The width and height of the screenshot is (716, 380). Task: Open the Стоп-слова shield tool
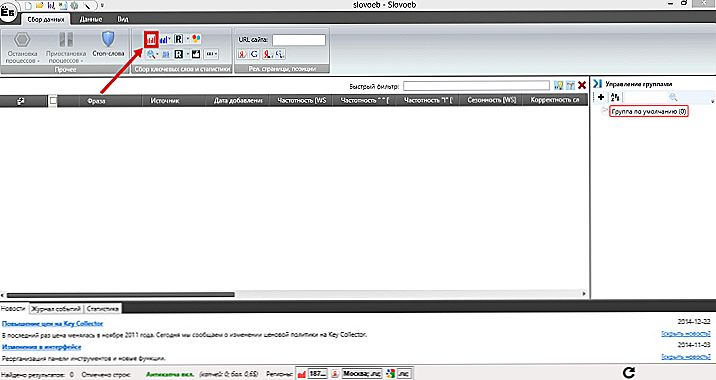click(x=108, y=44)
